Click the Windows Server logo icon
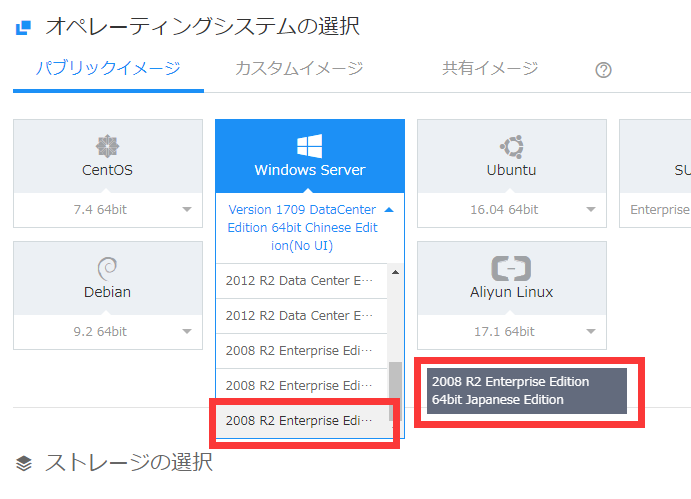The height and width of the screenshot is (499, 691). click(309, 146)
